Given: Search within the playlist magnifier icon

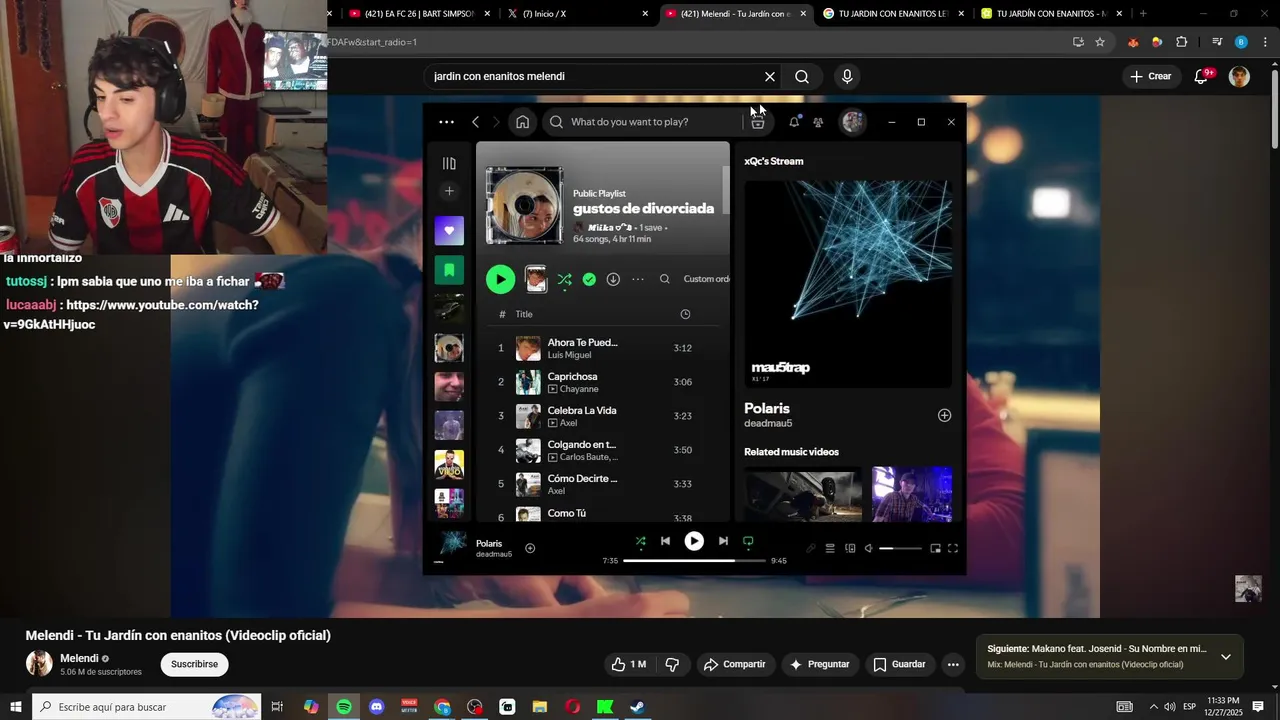Looking at the screenshot, I should 665,280.
